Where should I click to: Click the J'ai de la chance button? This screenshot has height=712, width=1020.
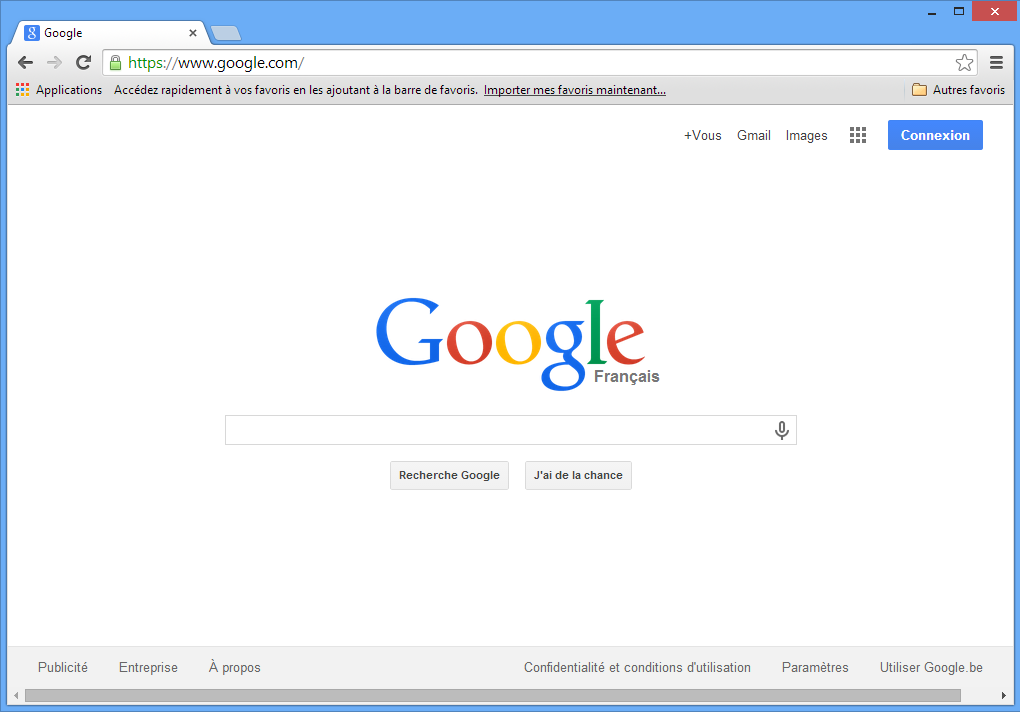578,475
